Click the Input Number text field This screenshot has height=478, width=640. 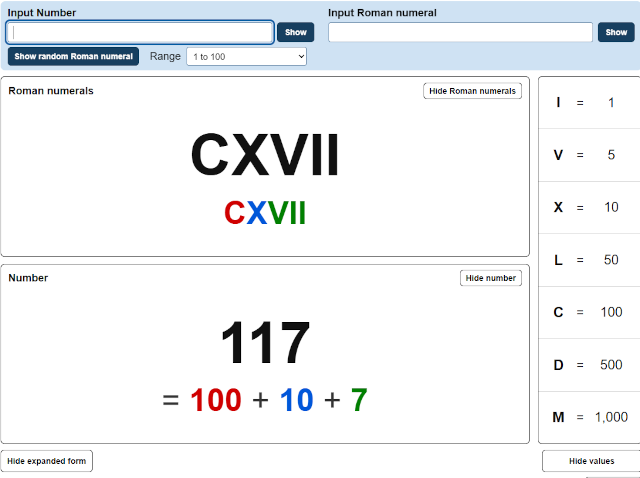pyautogui.click(x=140, y=32)
